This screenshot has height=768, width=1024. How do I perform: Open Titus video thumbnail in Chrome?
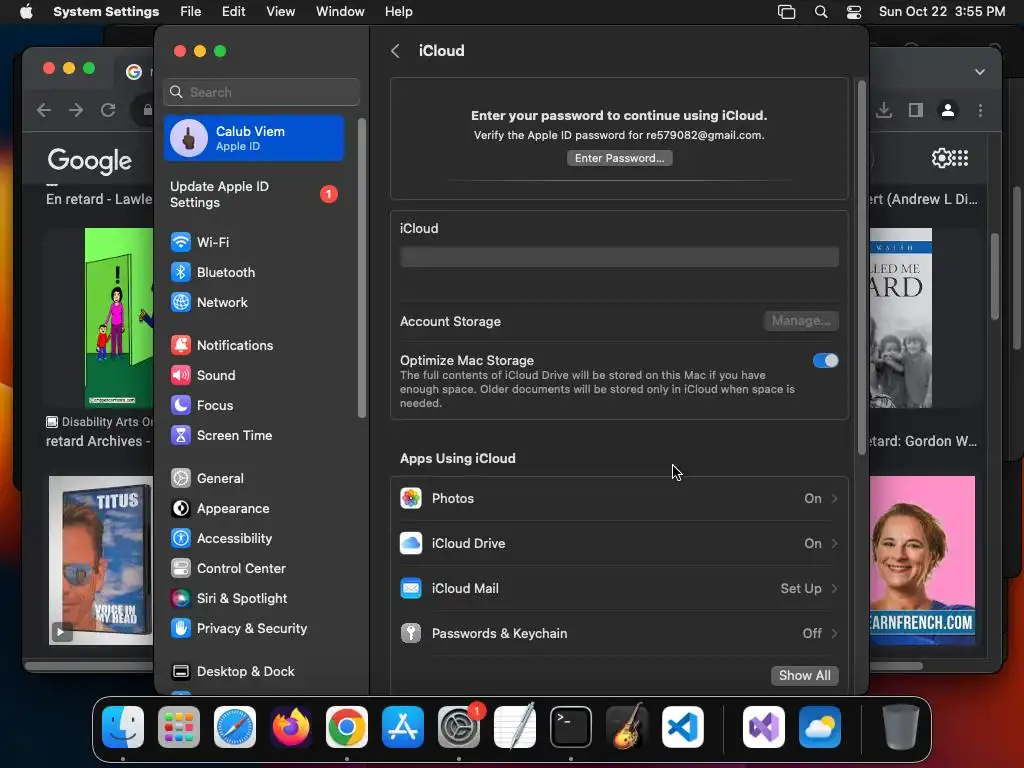101,560
